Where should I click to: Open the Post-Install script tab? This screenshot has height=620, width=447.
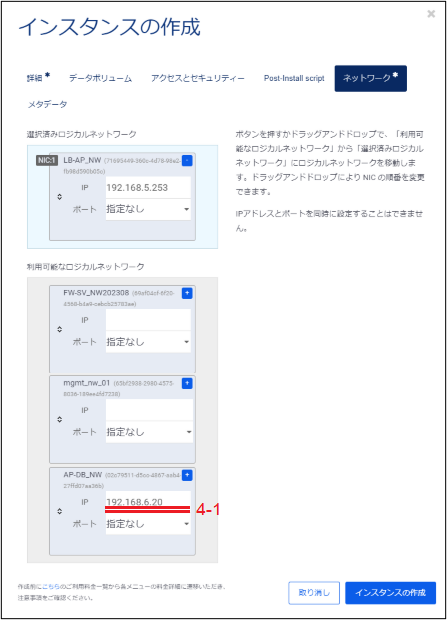click(x=294, y=78)
